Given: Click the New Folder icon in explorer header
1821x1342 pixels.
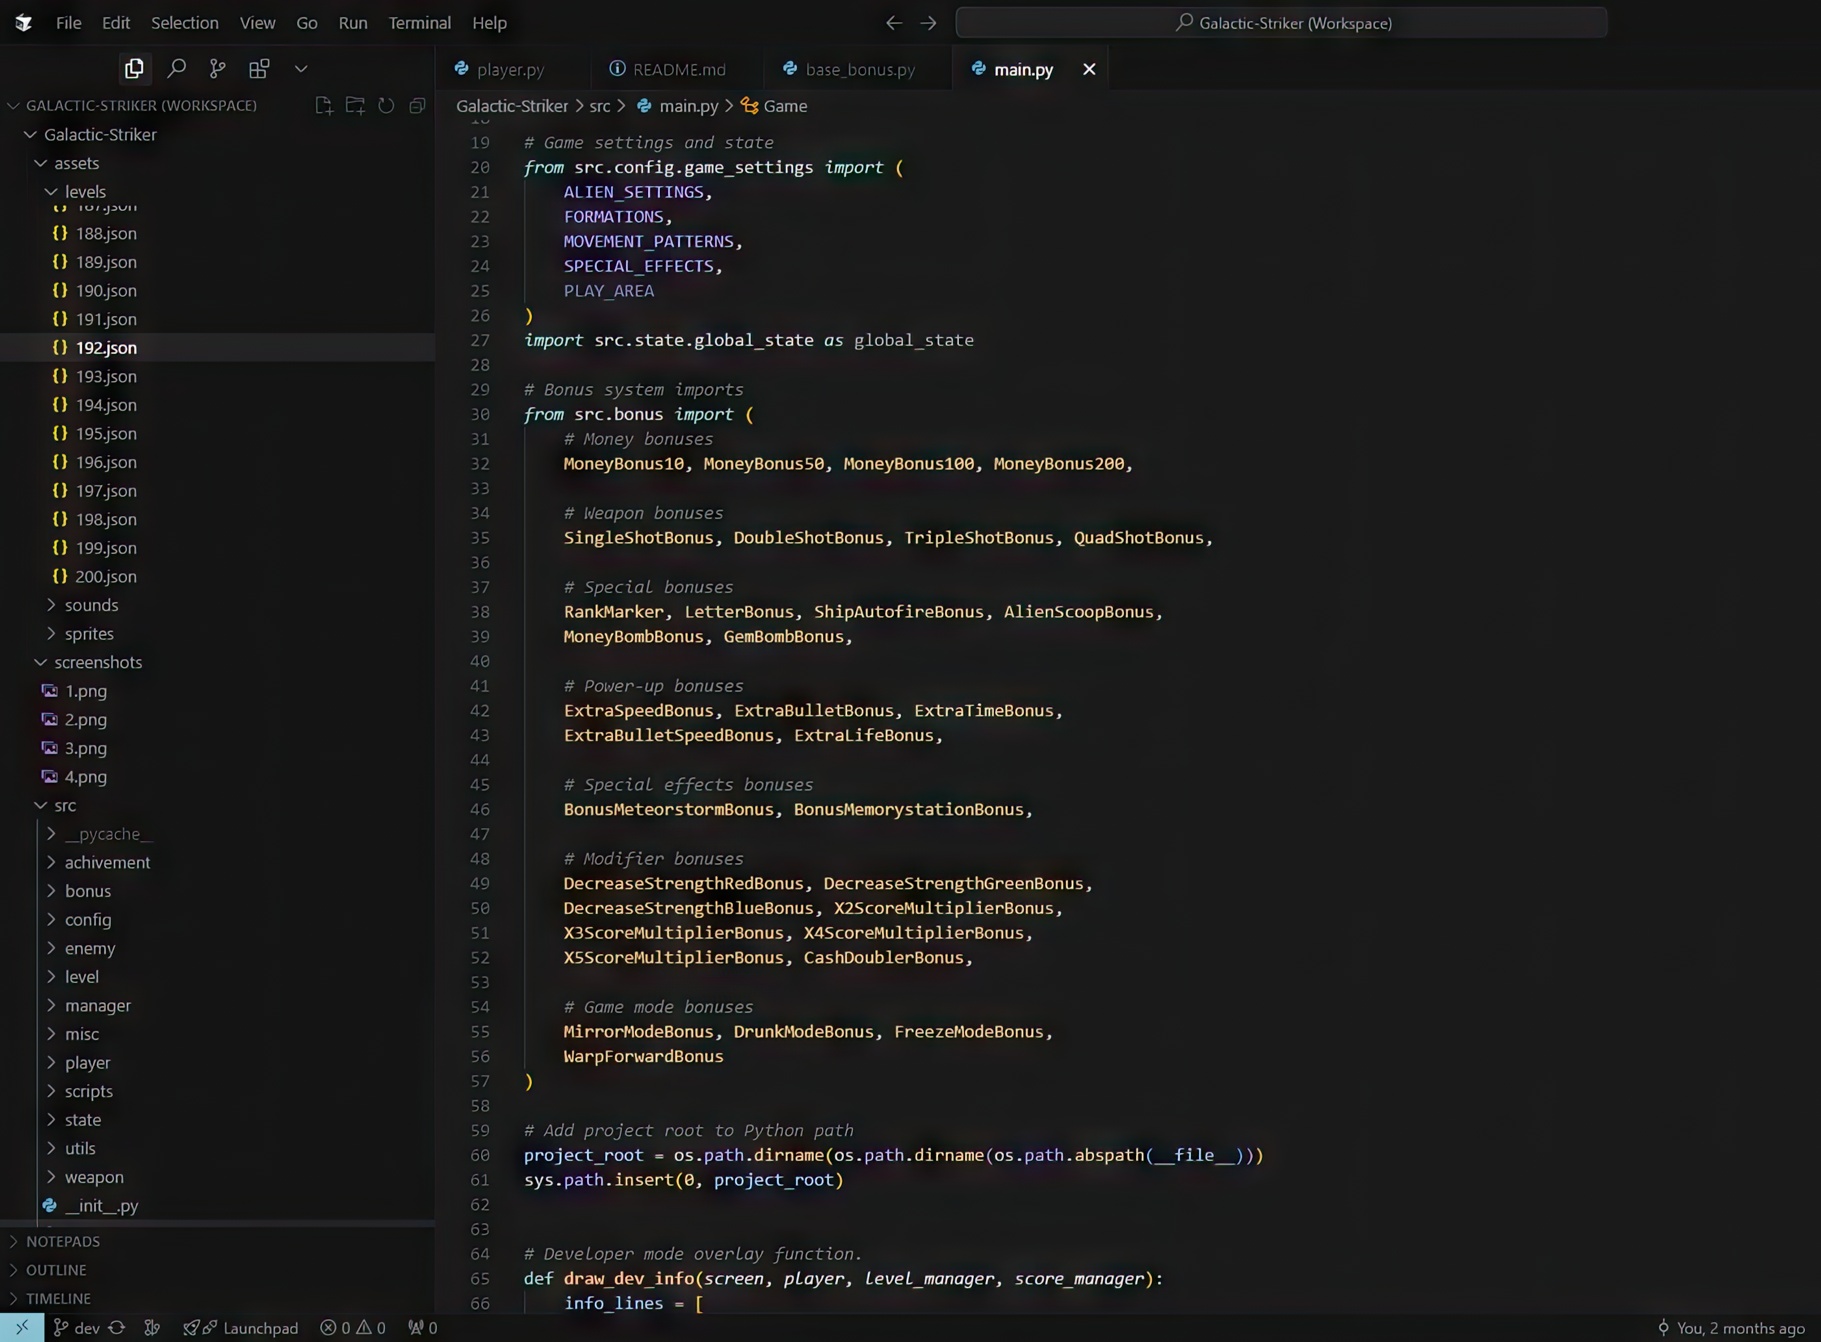Looking at the screenshot, I should 355,105.
